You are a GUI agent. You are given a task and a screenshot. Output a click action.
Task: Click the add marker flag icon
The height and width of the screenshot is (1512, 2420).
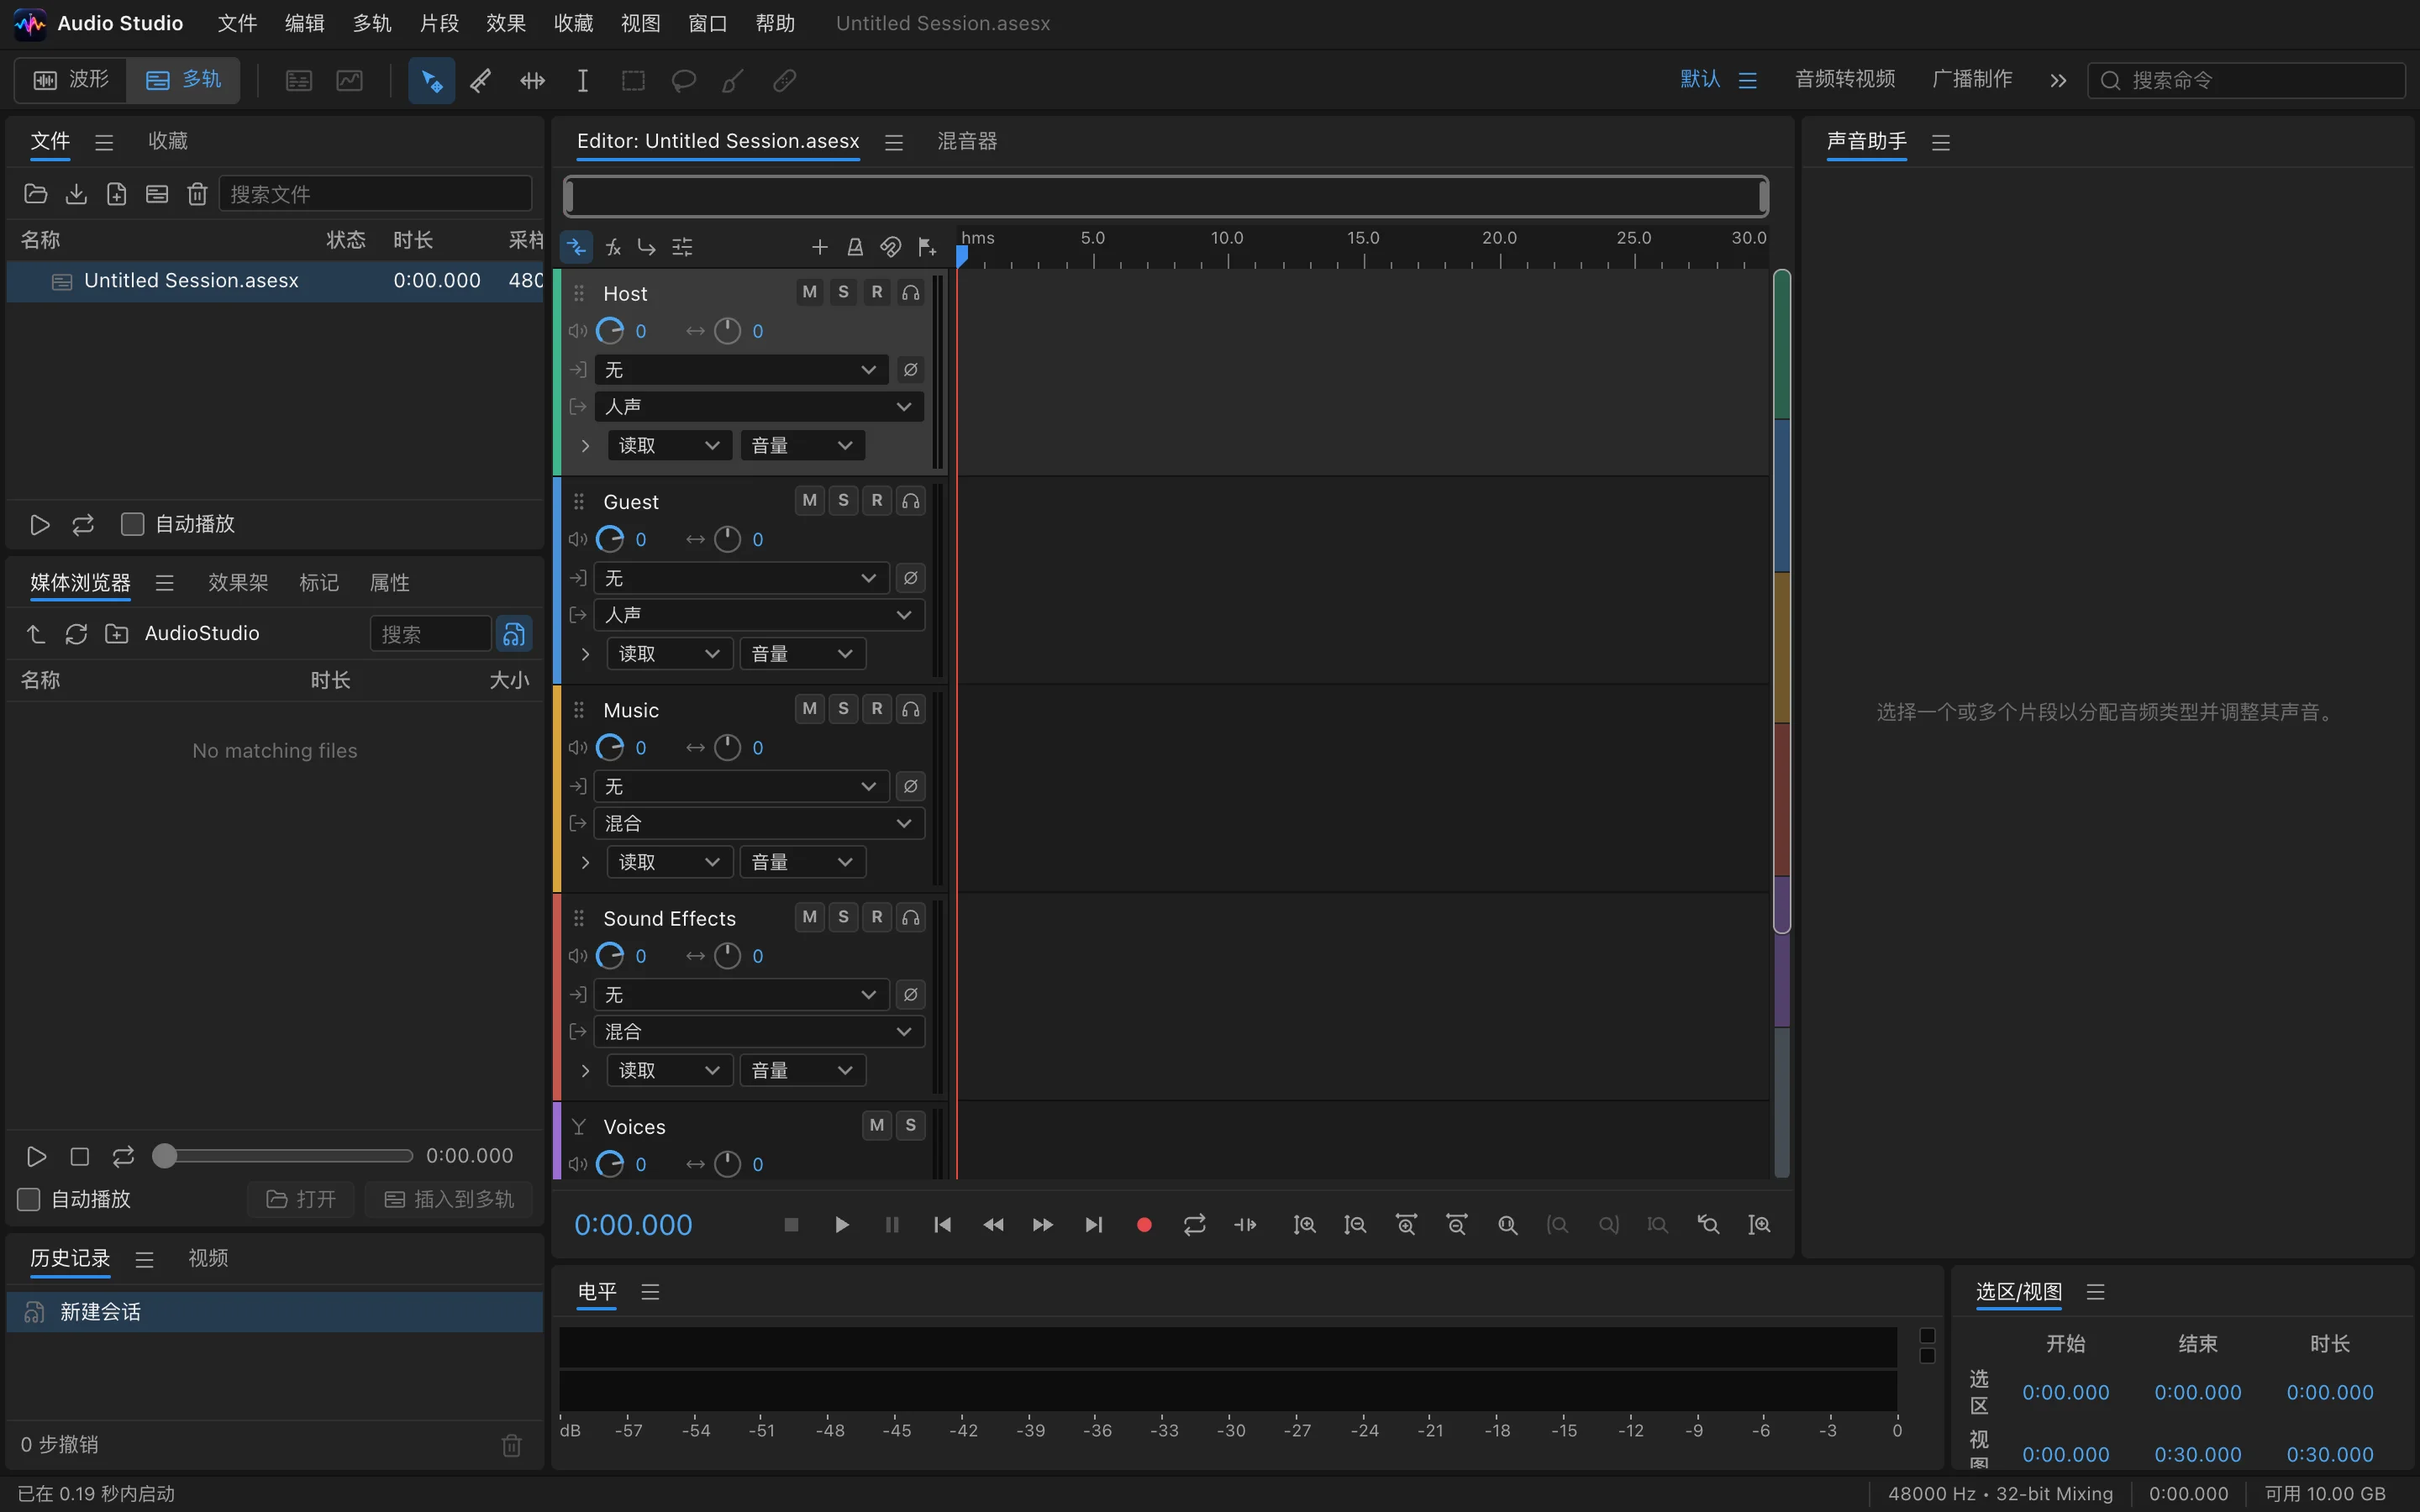927,247
